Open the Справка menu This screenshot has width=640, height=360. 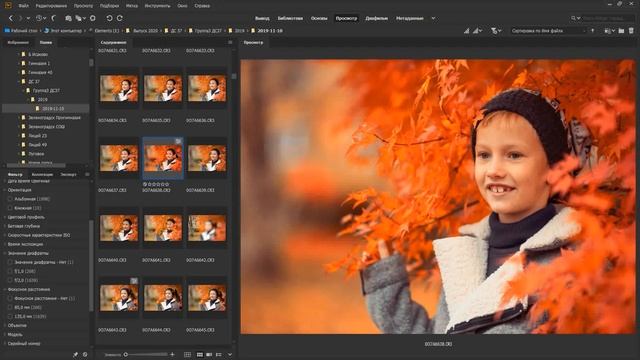[x=202, y=6]
